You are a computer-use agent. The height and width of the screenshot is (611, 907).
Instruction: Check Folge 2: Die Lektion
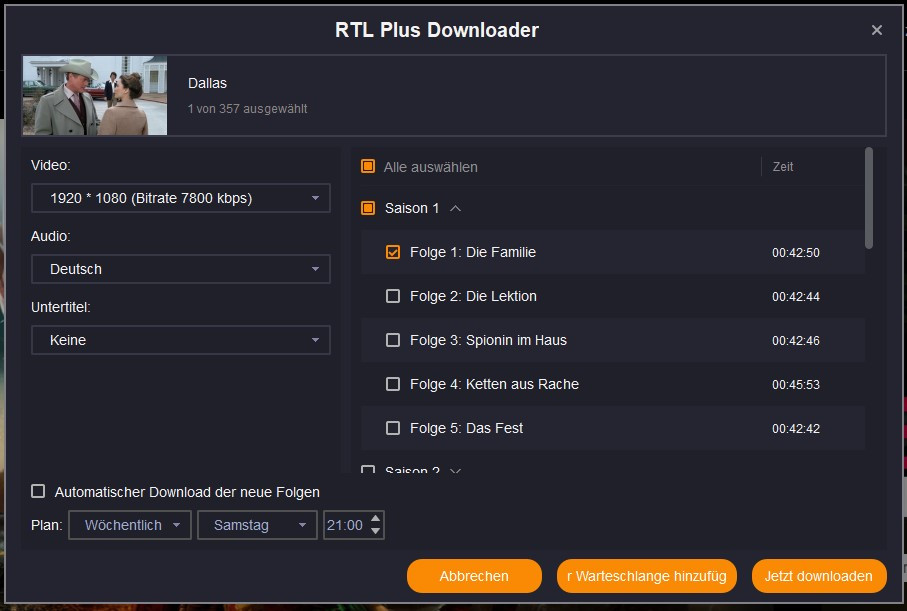pos(393,296)
